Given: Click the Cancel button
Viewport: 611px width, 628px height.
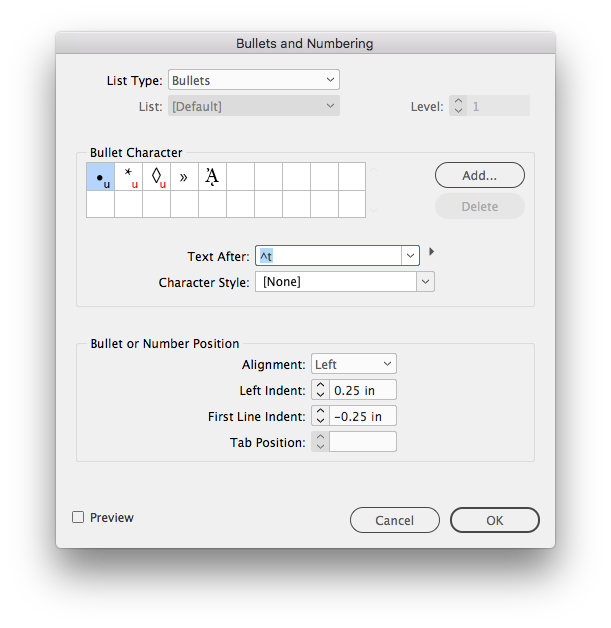Looking at the screenshot, I should (x=394, y=520).
